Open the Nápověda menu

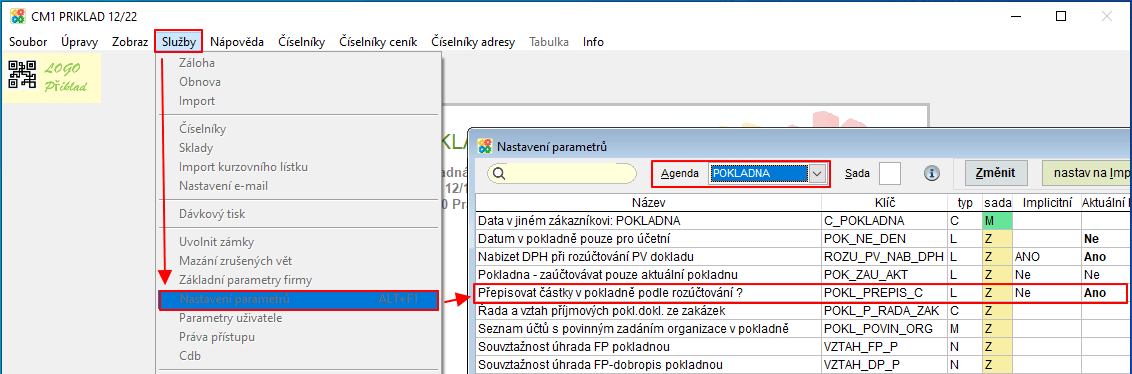237,42
